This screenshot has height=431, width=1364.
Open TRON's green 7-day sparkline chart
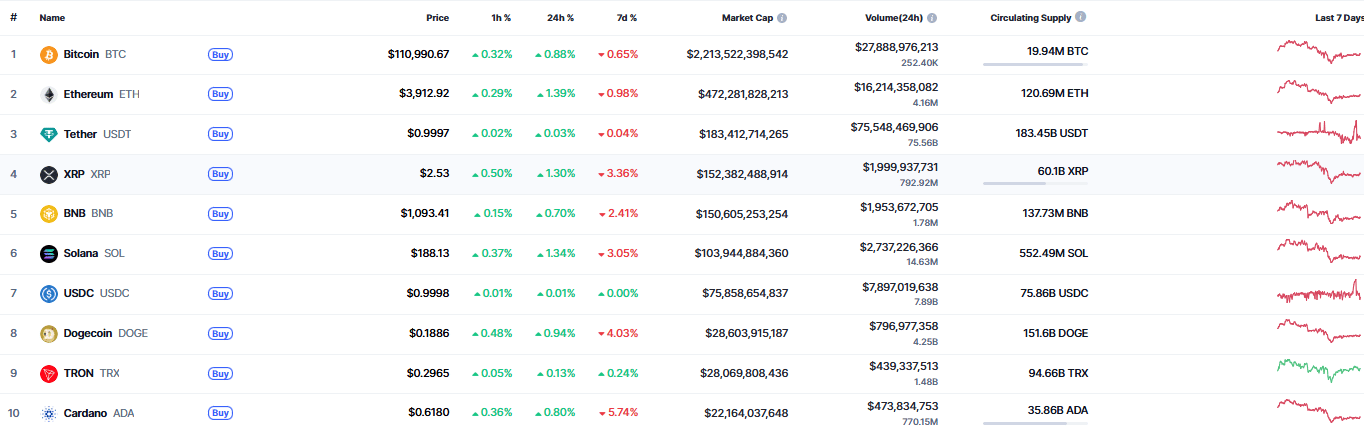coord(1319,371)
